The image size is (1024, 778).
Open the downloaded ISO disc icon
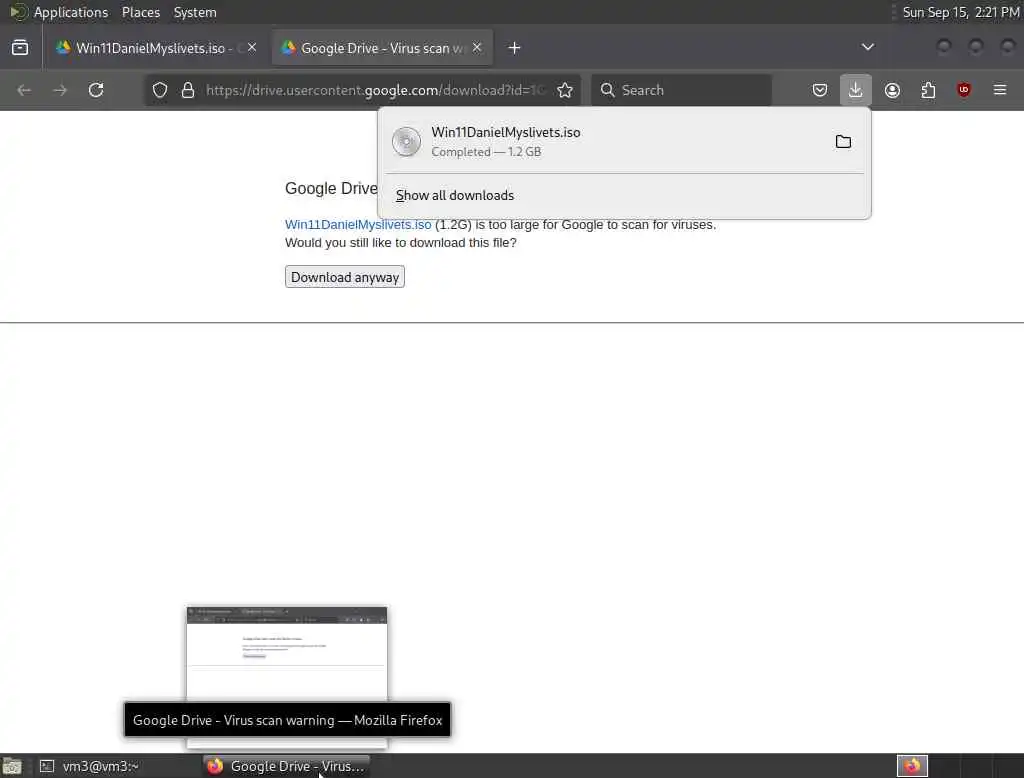coord(406,142)
